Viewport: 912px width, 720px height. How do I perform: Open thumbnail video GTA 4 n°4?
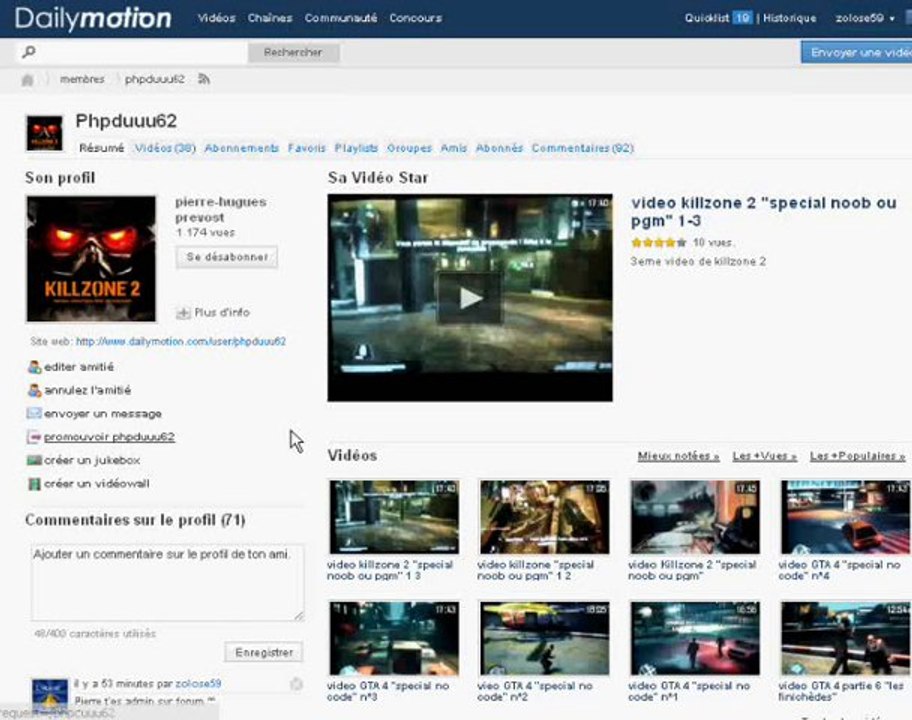(x=846, y=517)
